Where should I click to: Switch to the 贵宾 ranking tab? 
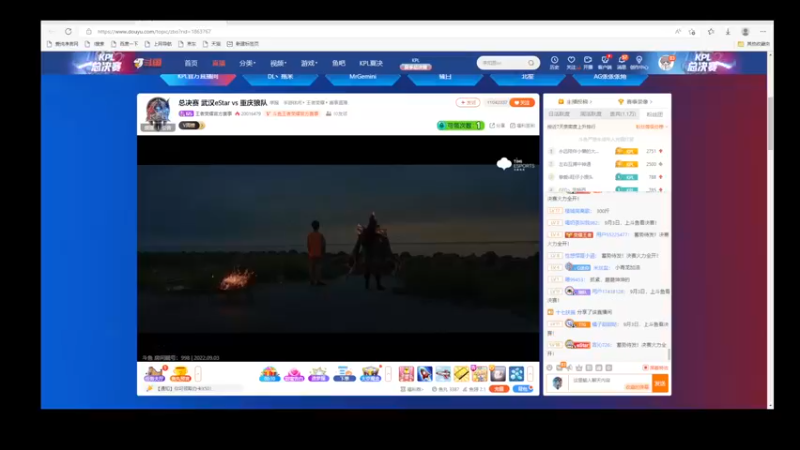point(623,114)
